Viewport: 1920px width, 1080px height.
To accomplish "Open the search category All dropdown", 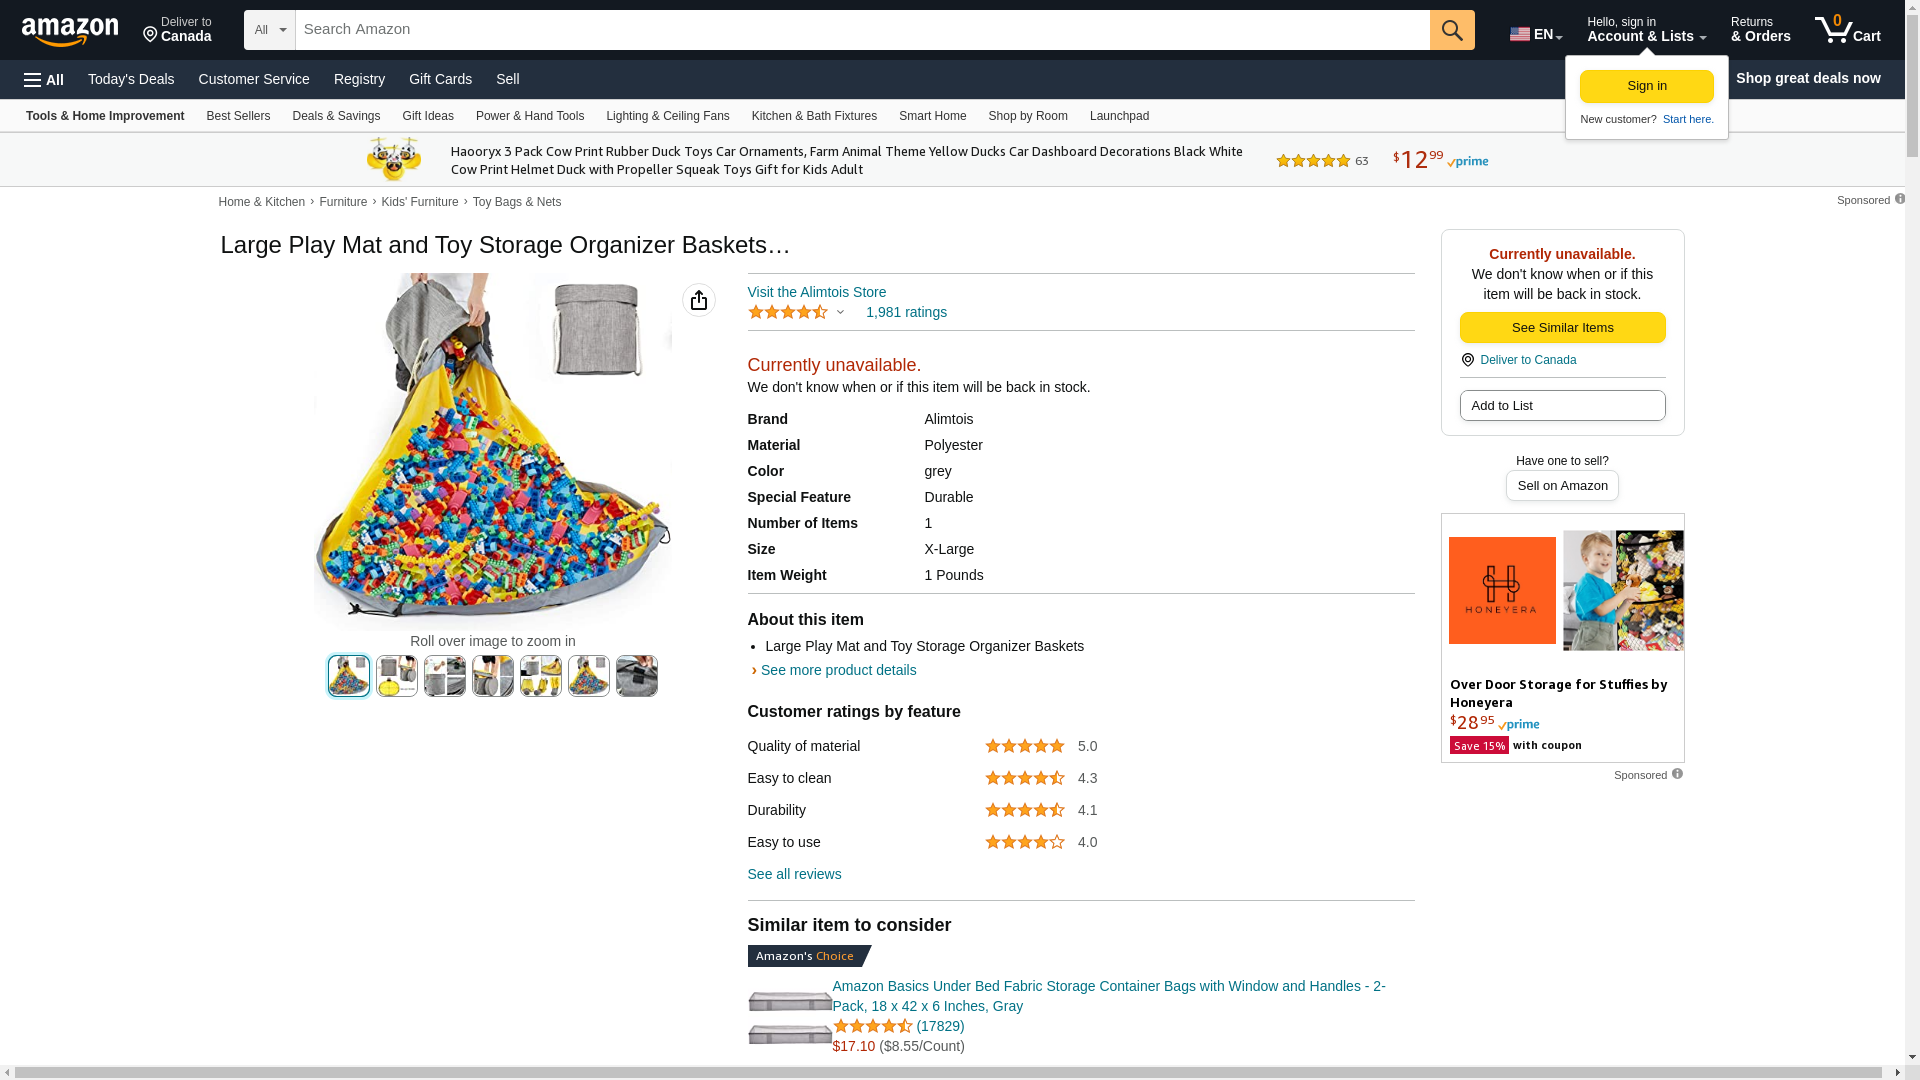I will [x=270, y=30].
